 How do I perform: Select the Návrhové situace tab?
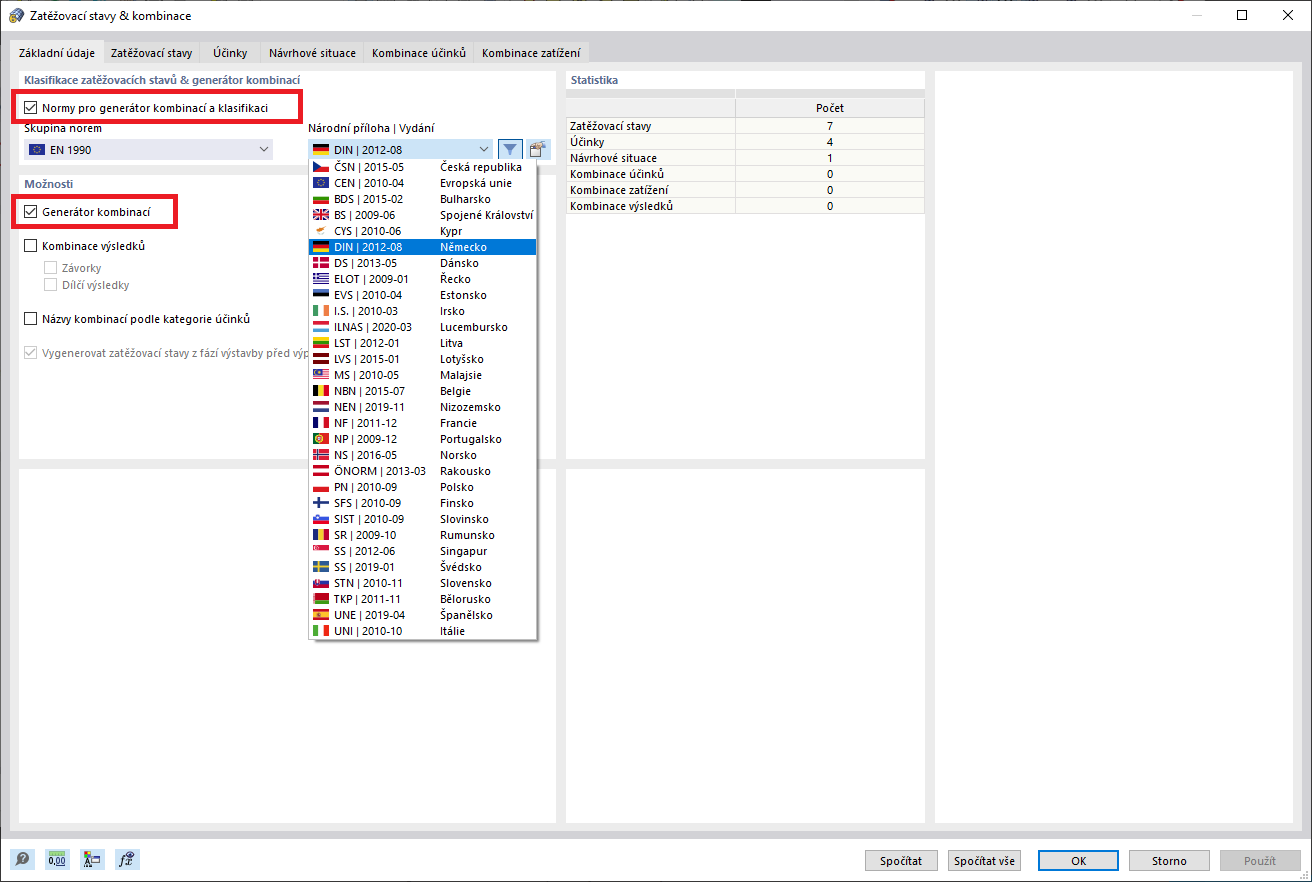point(312,53)
